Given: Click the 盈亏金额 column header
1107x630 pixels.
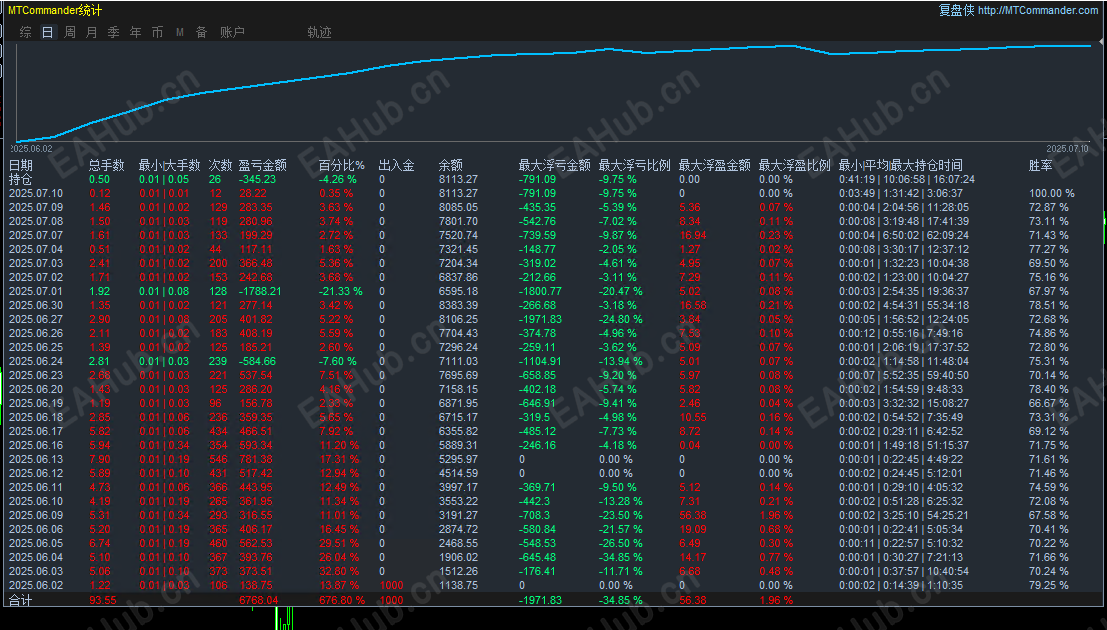Looking at the screenshot, I should tap(263, 165).
